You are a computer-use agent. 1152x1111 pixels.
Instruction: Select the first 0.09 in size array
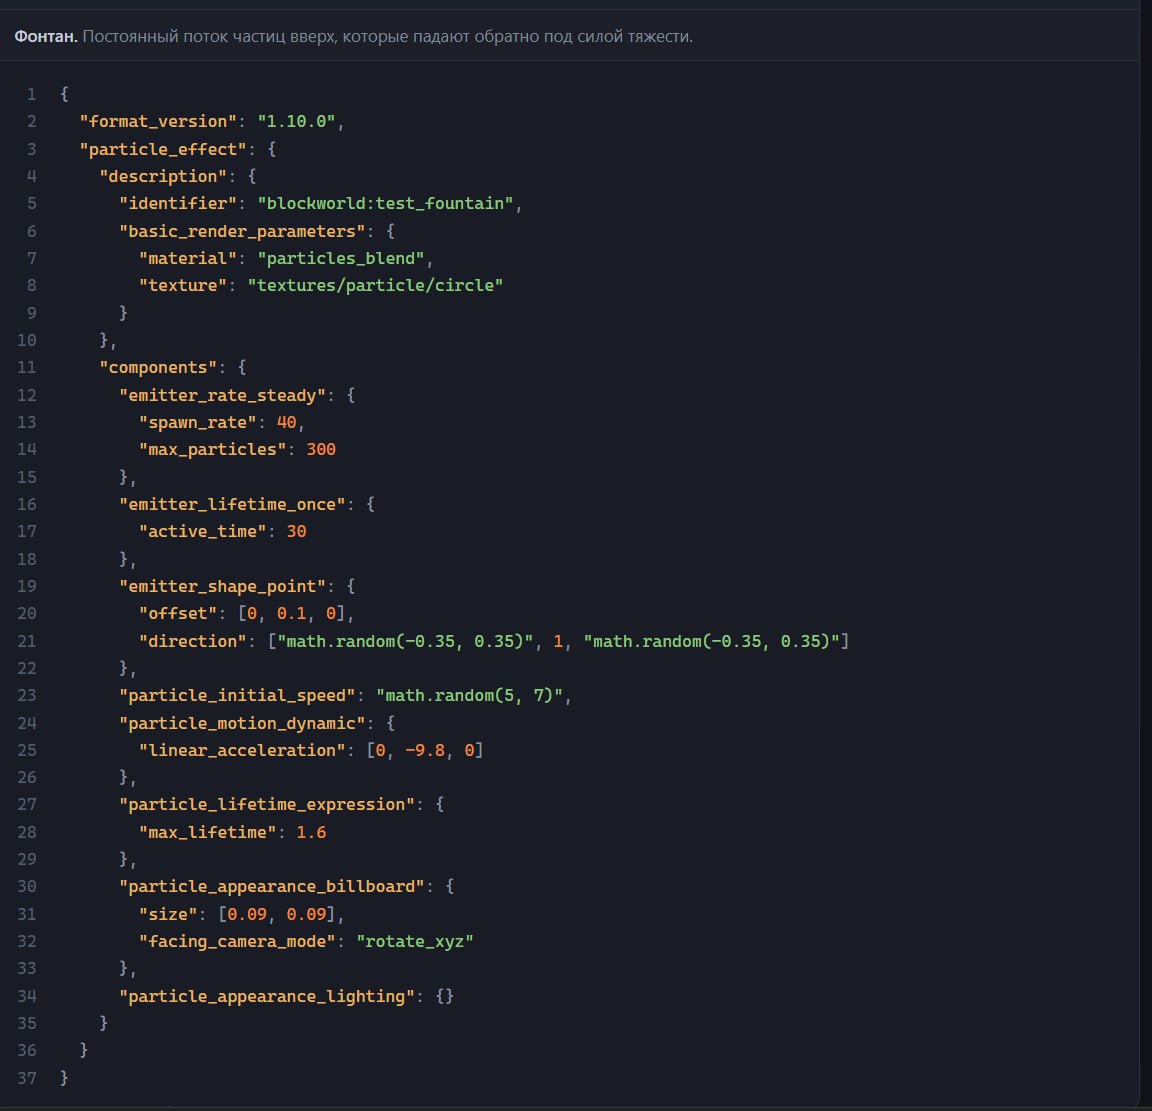tap(247, 914)
